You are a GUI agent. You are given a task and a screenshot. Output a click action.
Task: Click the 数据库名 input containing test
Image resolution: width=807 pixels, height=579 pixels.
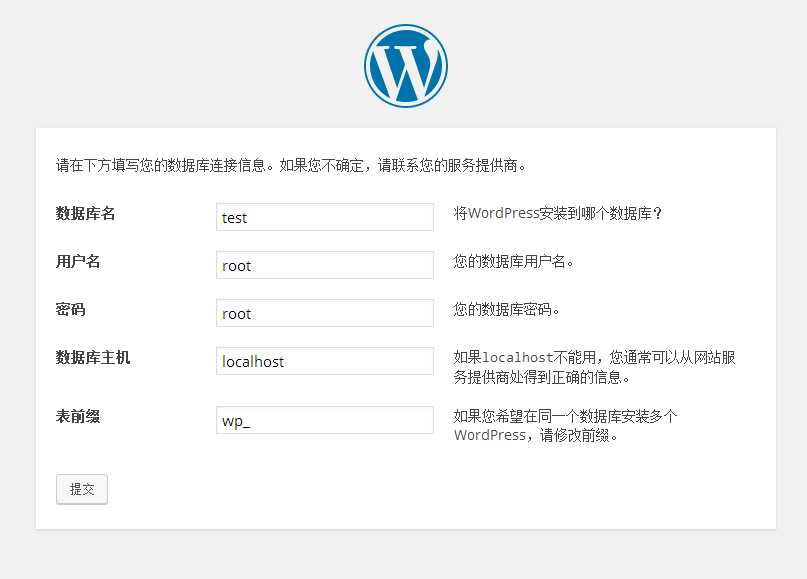click(323, 217)
